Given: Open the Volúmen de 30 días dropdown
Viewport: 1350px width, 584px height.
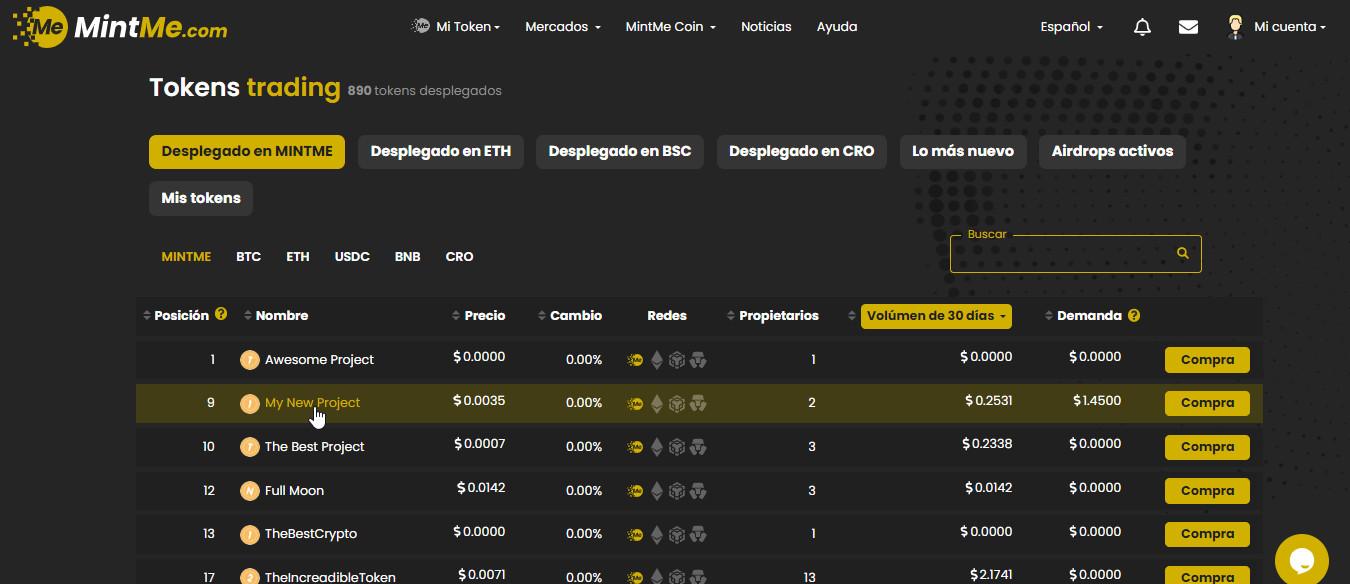Looking at the screenshot, I should coord(936,315).
